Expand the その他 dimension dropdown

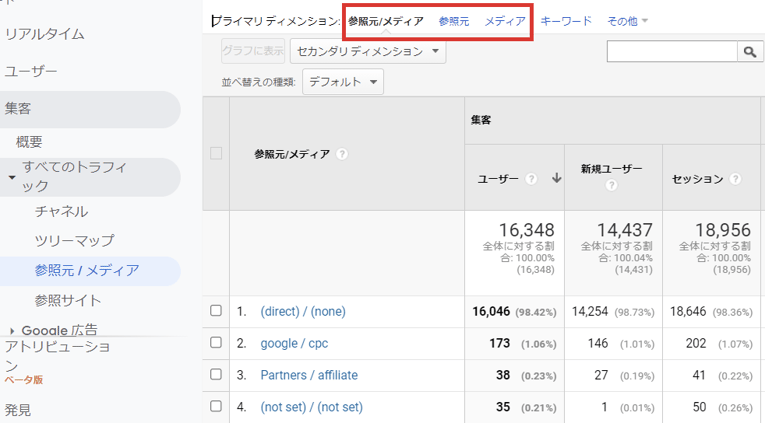point(627,21)
